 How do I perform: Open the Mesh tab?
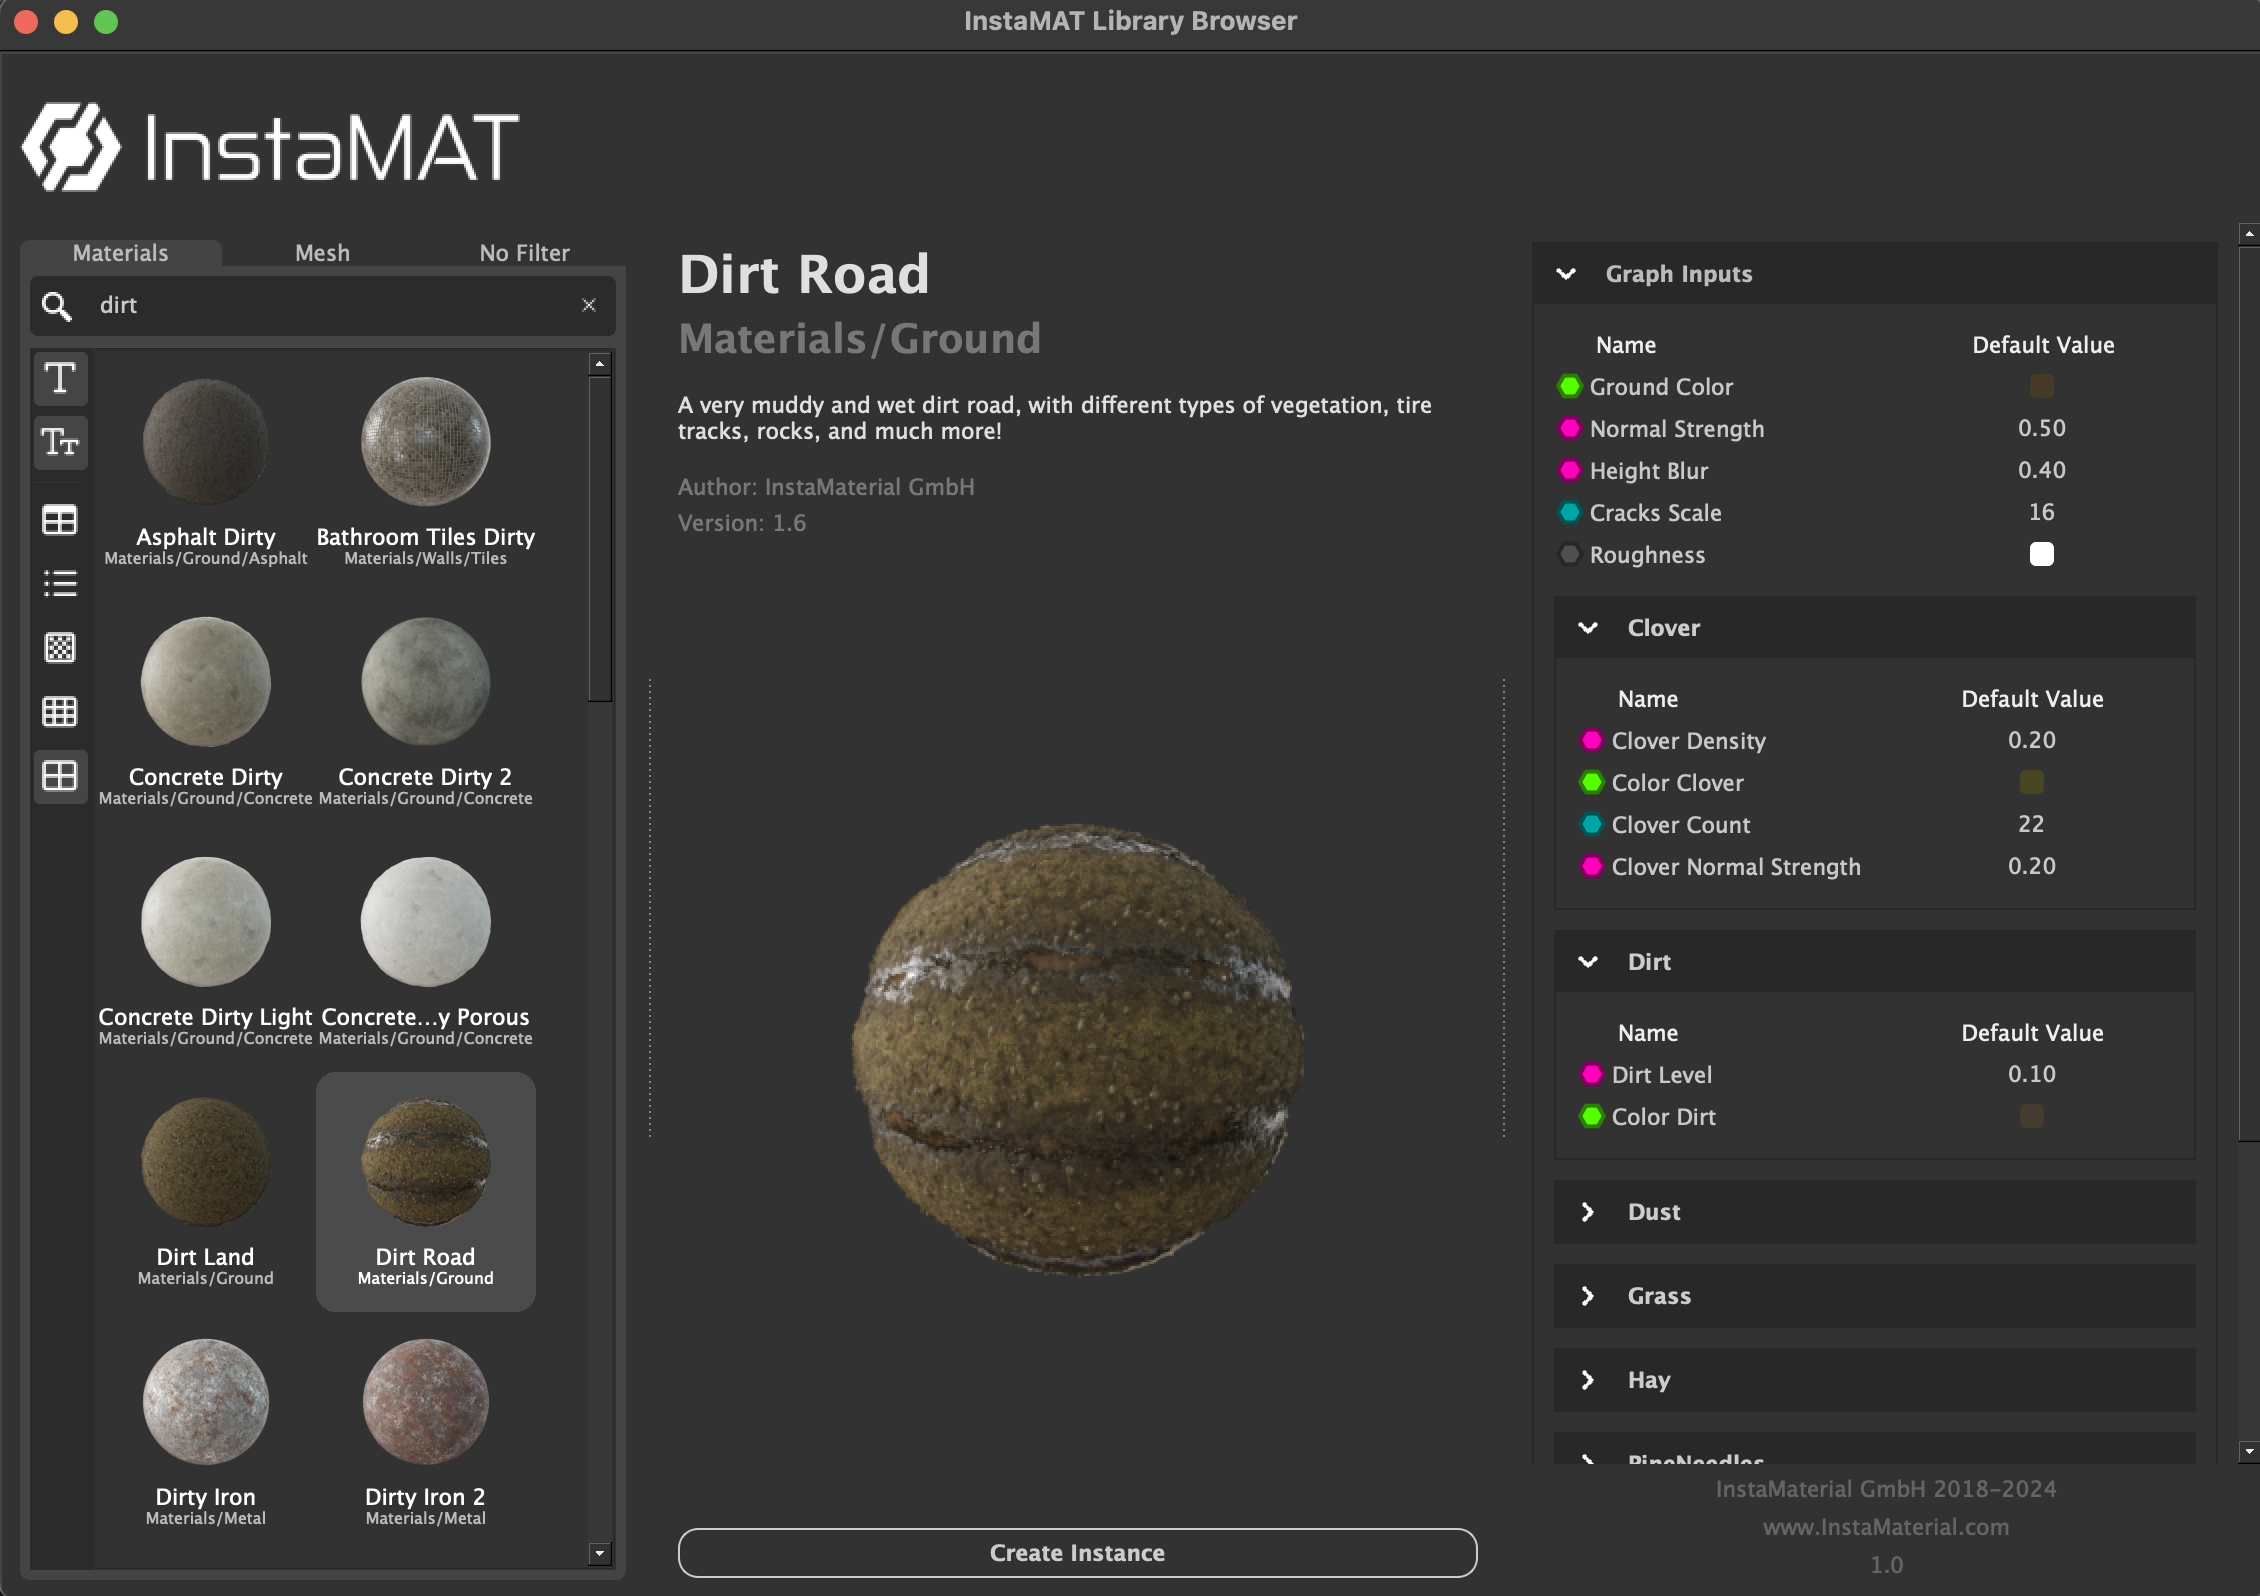click(323, 253)
